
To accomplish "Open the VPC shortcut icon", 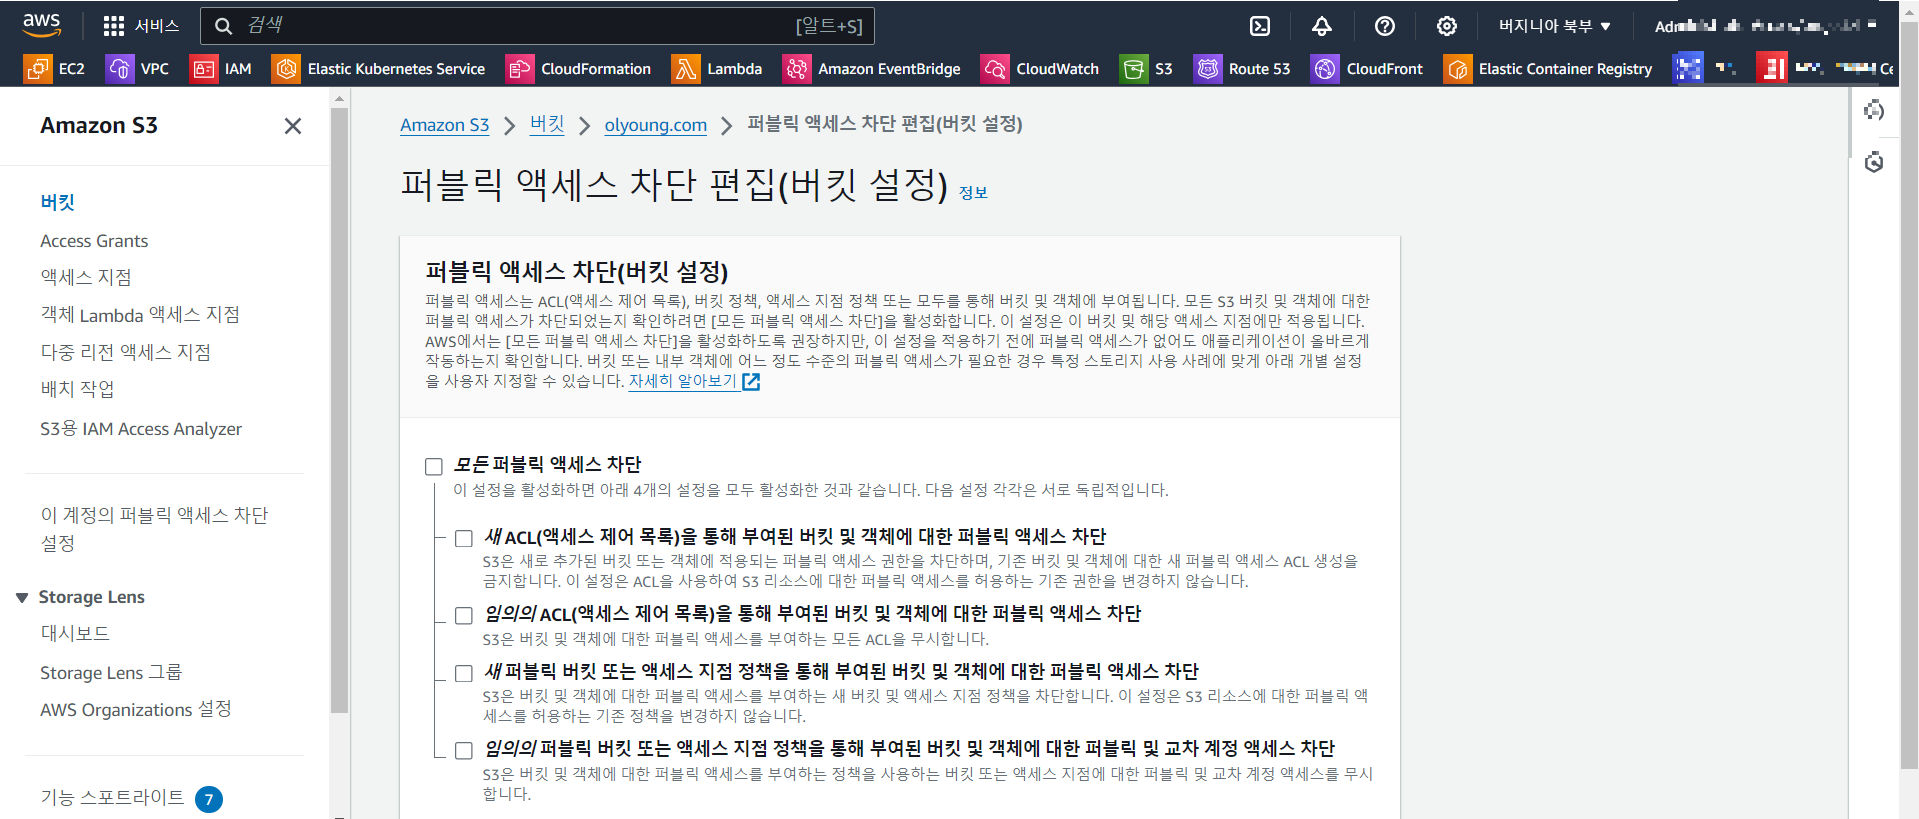I will [x=120, y=69].
